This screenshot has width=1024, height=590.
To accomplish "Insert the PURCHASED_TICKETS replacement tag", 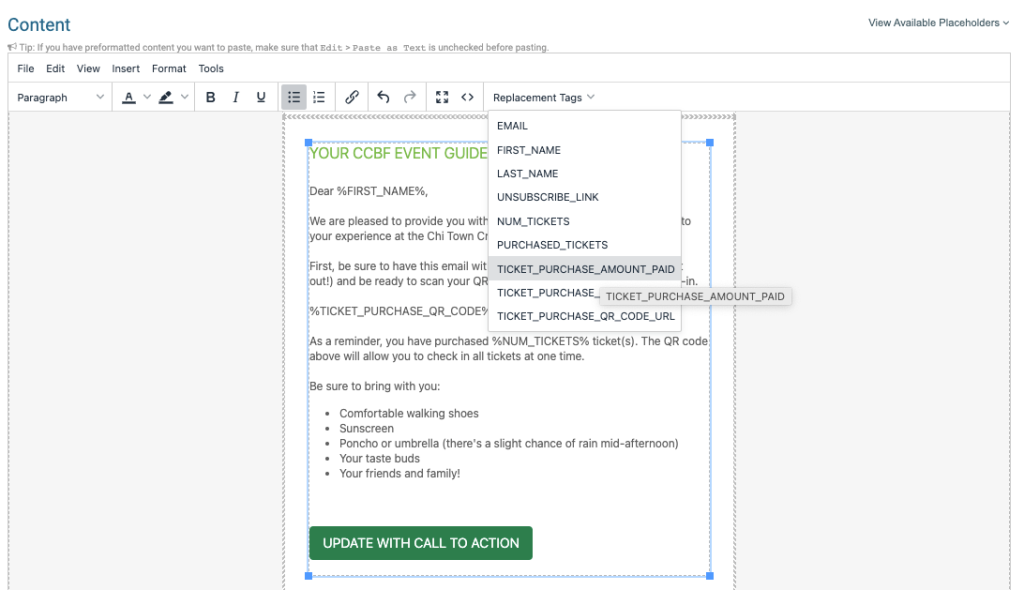I will pos(584,245).
